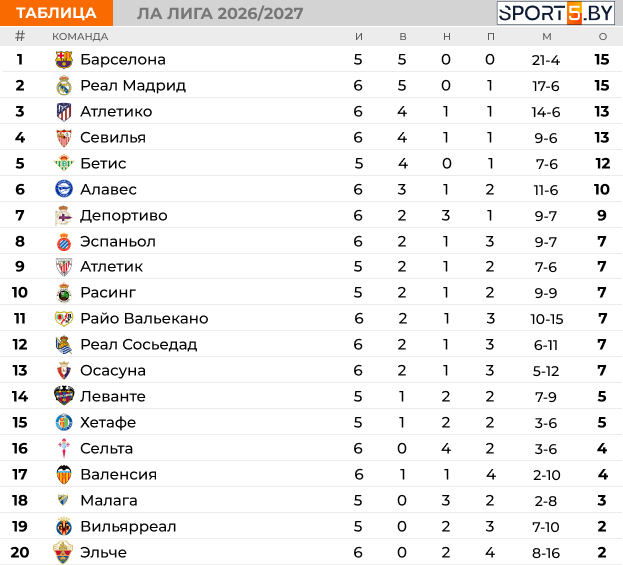Click the М goals column header
Viewport: 623px width, 565px height.
[x=547, y=37]
